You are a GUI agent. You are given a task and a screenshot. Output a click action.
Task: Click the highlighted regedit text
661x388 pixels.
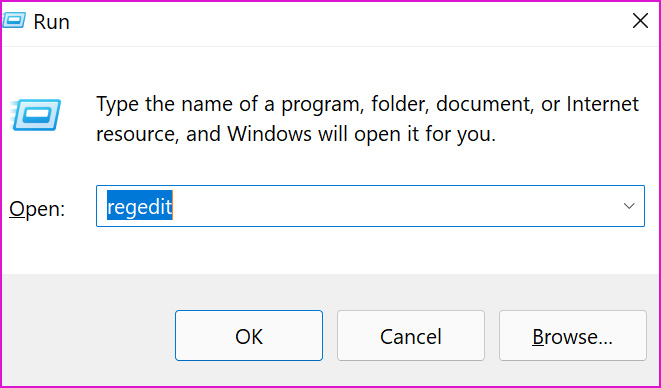(x=140, y=206)
